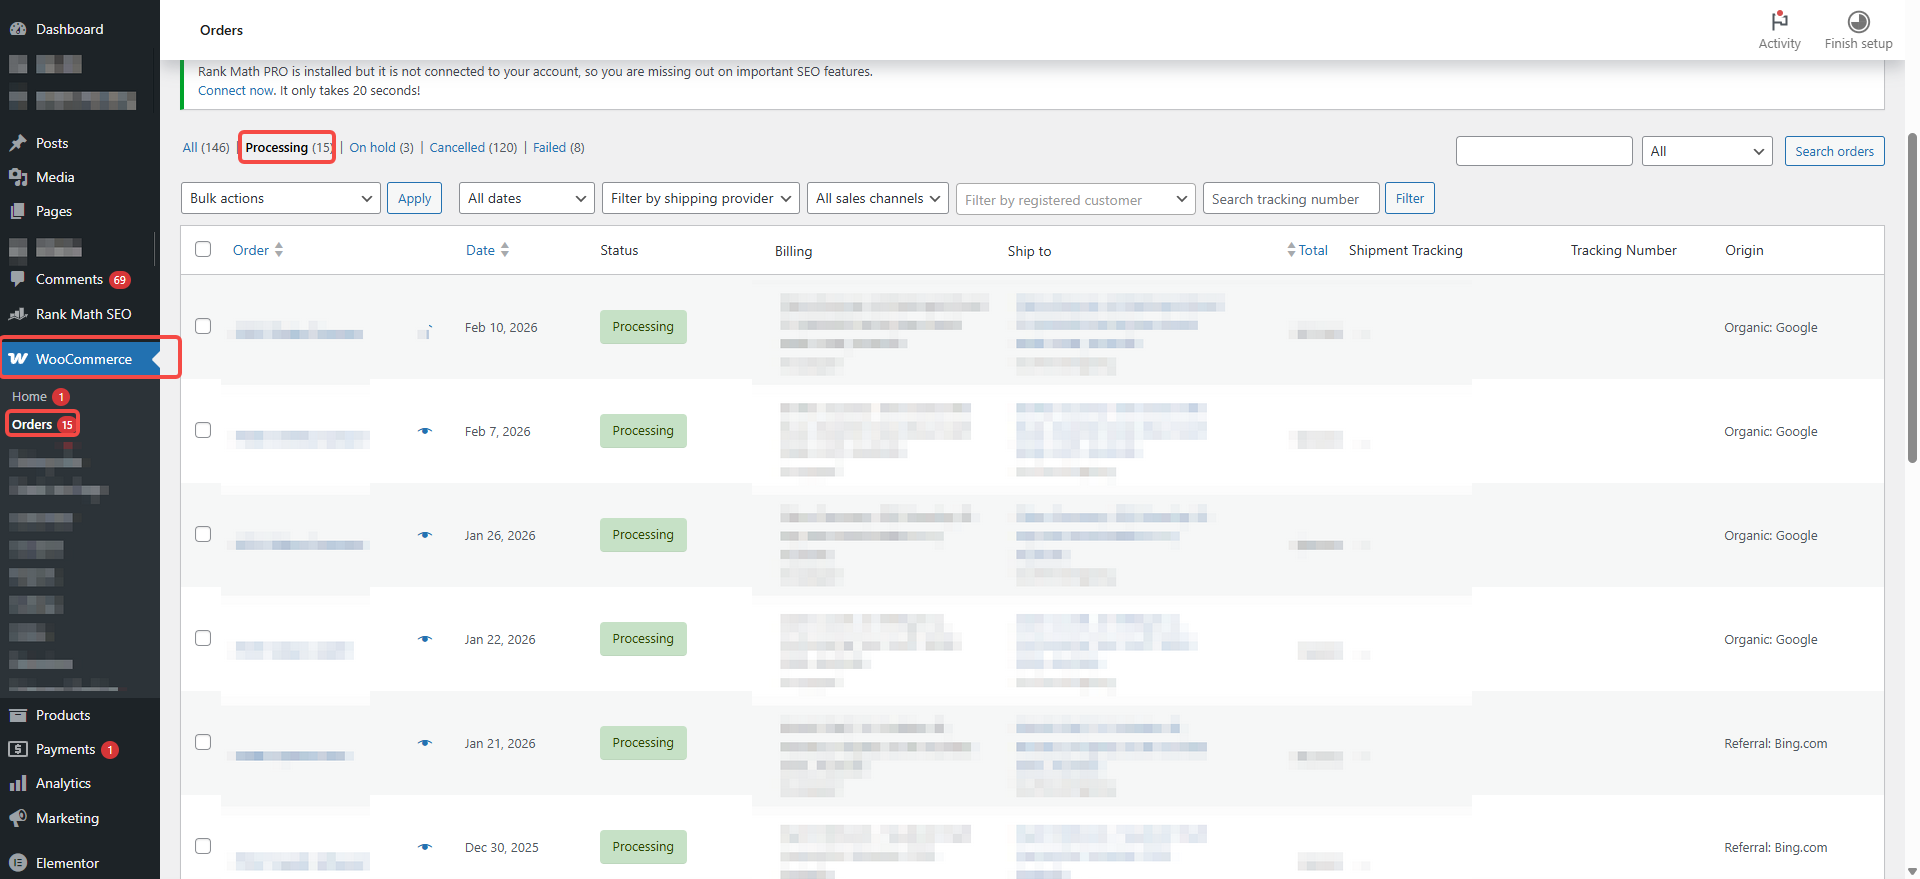Preview the Feb 7, 2026 order
This screenshot has width=1920, height=879.
pos(425,431)
